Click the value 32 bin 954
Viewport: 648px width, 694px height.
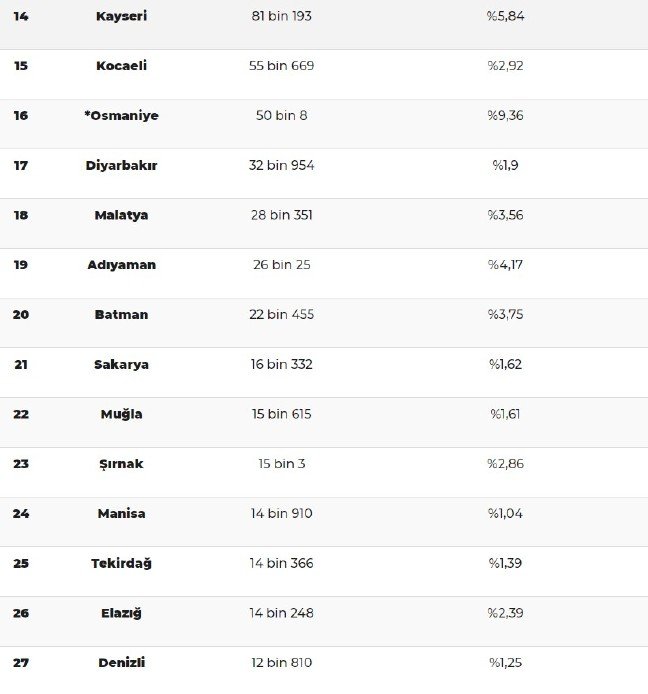[281, 165]
